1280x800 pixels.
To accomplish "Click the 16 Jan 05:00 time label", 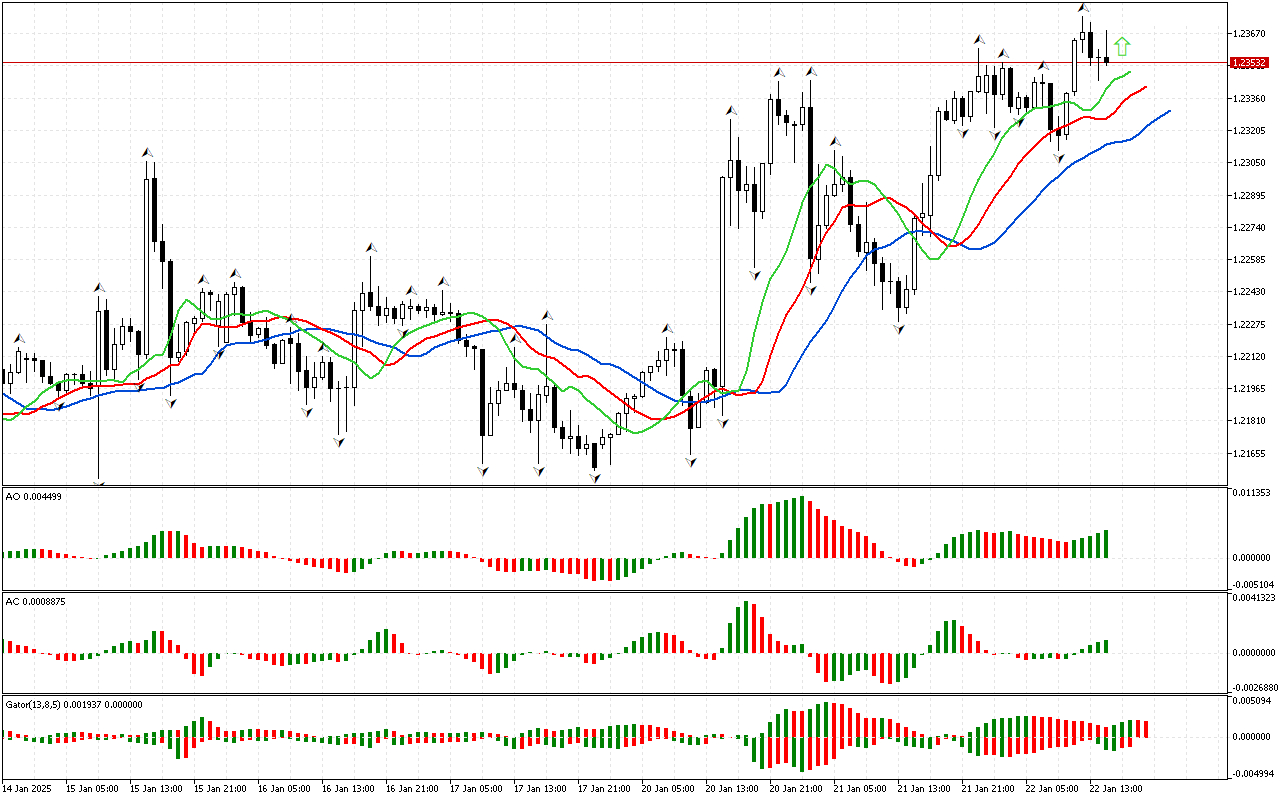I will [x=285, y=788].
